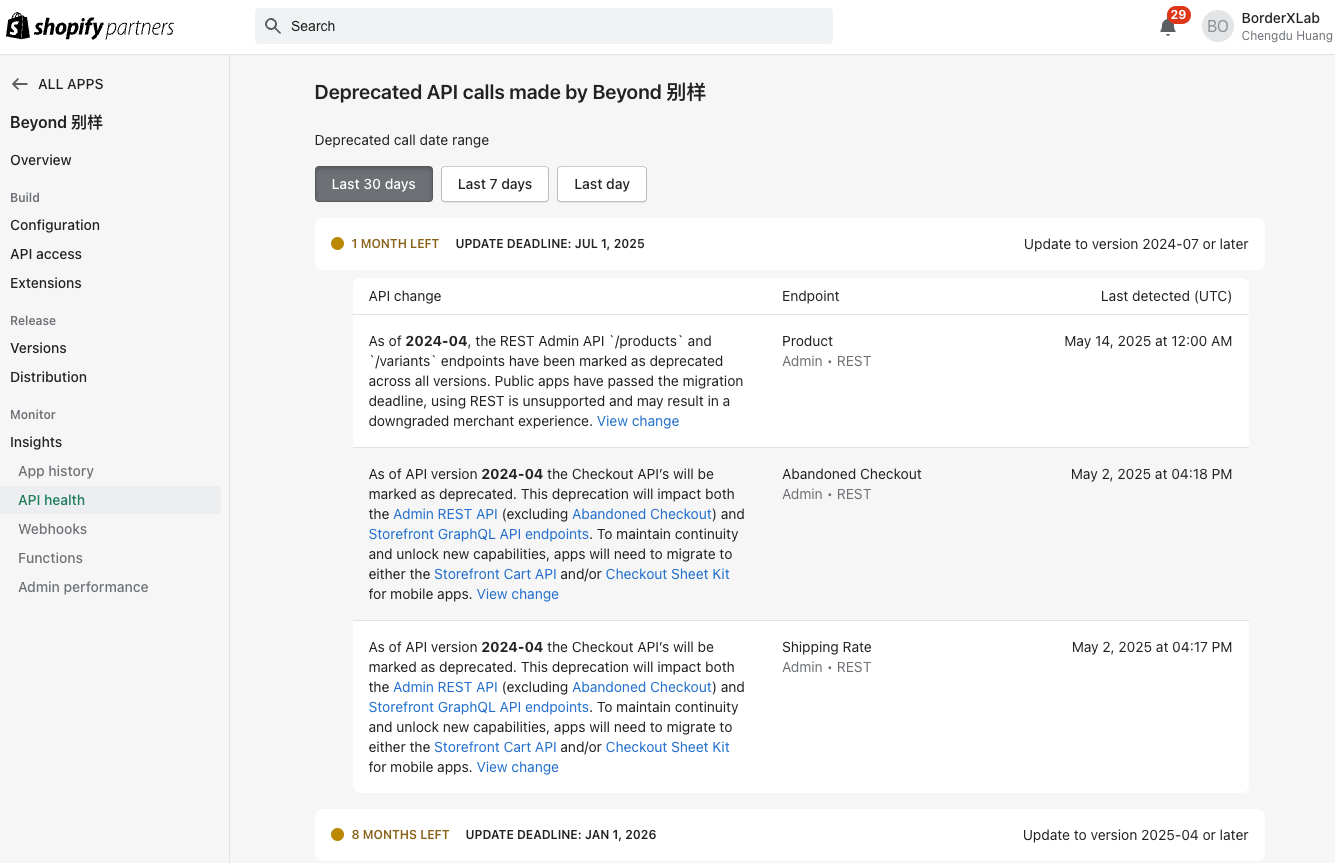This screenshot has height=863, width=1335.
Task: Click the search magnifier icon
Action: coord(273,26)
